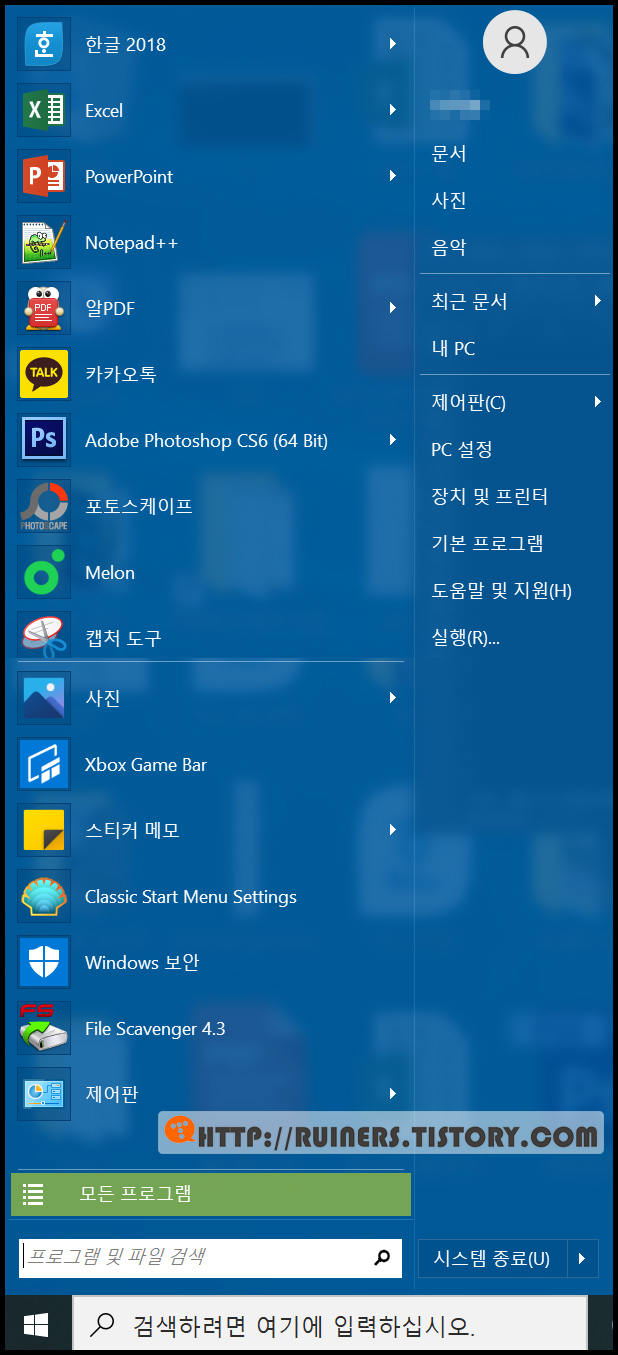Screen dimensions: 618x1355
Task: Click the 캡처 도구 label text
Action: click(123, 637)
